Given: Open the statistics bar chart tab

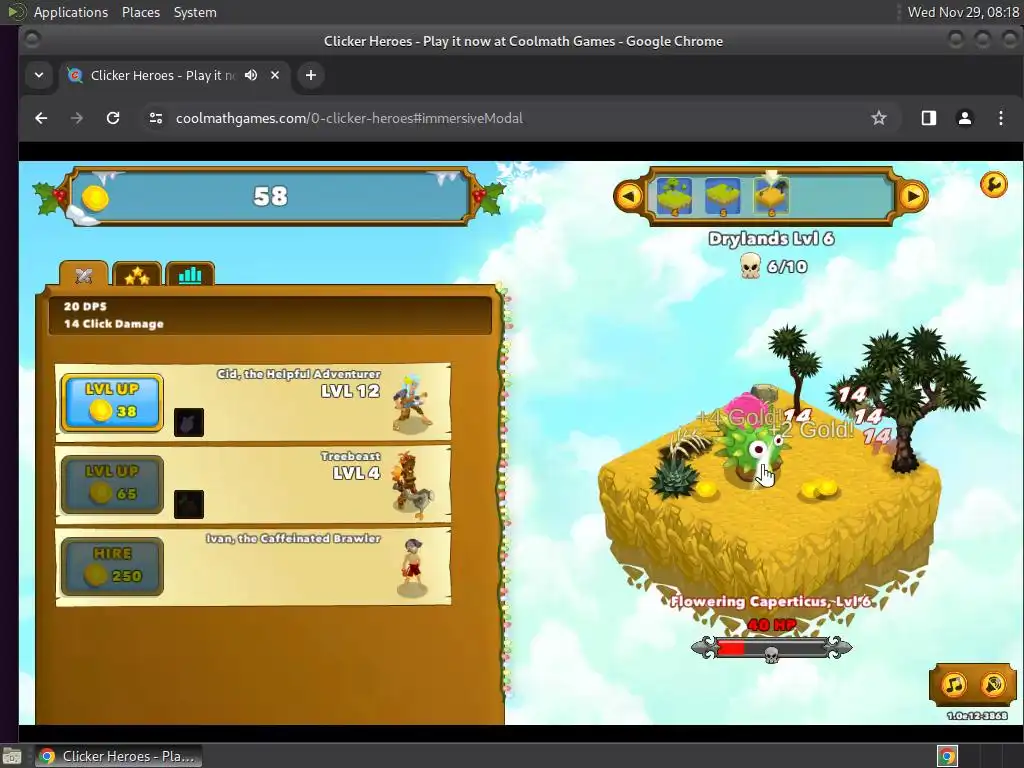Looking at the screenshot, I should (190, 275).
